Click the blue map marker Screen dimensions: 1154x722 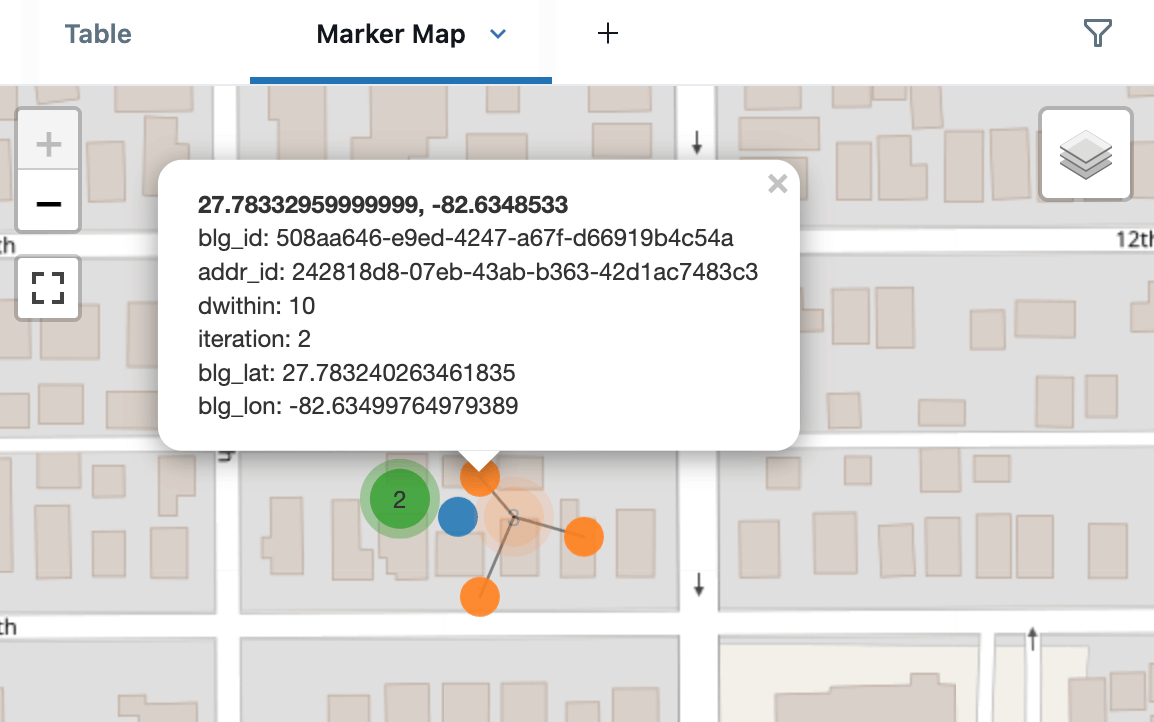point(458,517)
